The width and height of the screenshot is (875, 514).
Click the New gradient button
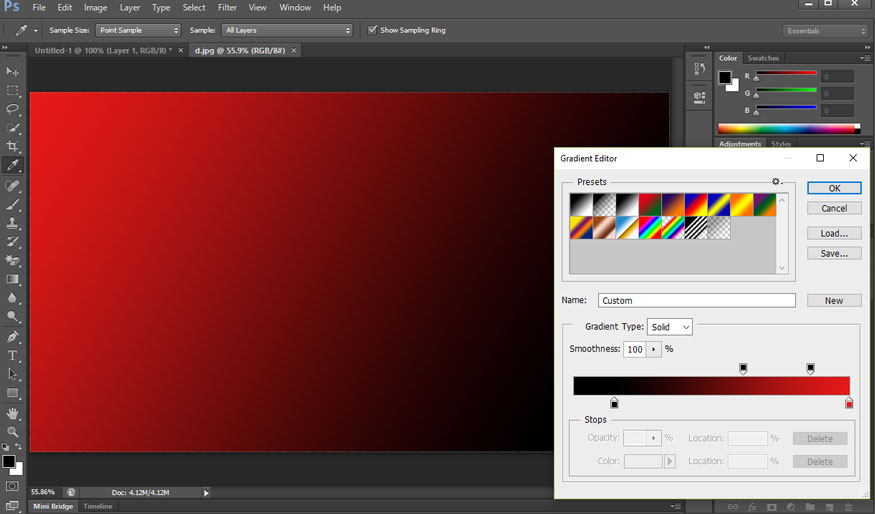834,300
